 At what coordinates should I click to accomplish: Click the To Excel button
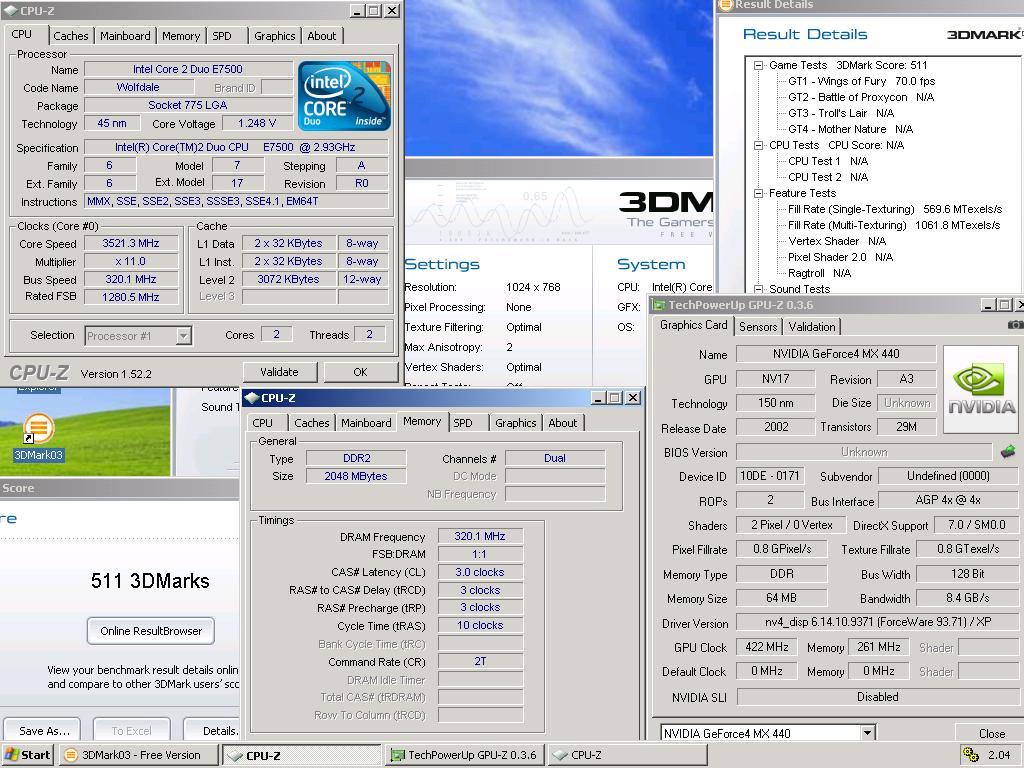(131, 731)
